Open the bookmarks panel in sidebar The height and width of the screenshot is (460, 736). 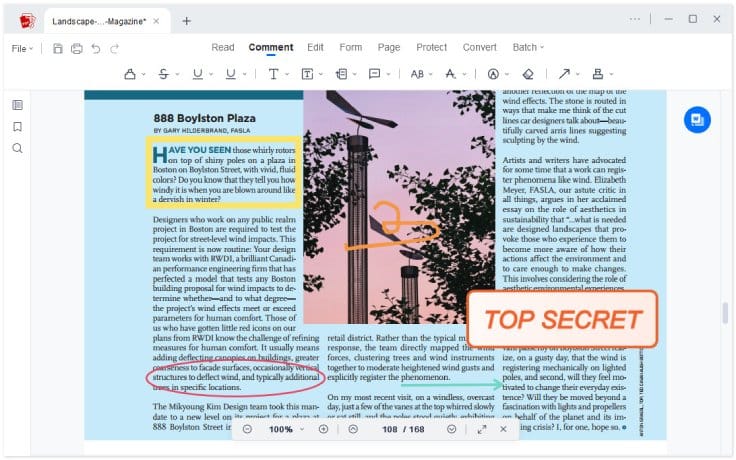(17, 127)
